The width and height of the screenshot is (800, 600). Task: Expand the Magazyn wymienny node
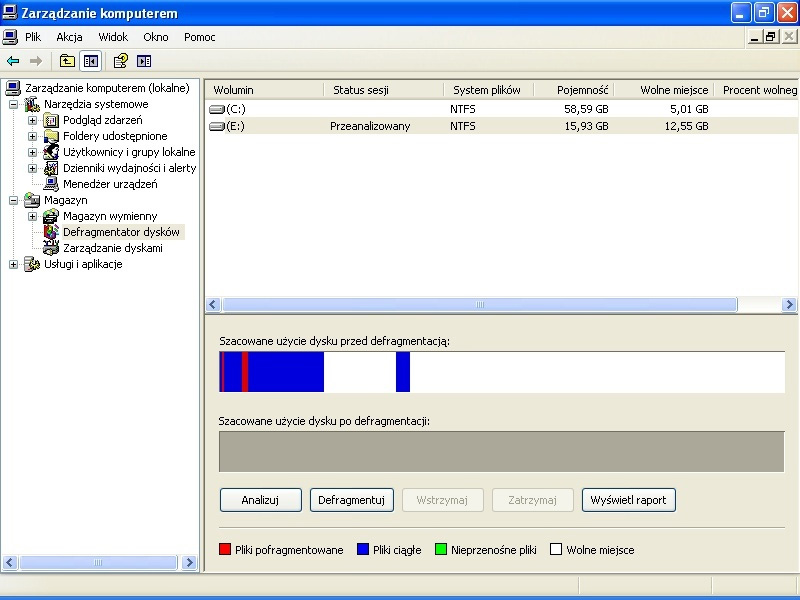(33, 216)
